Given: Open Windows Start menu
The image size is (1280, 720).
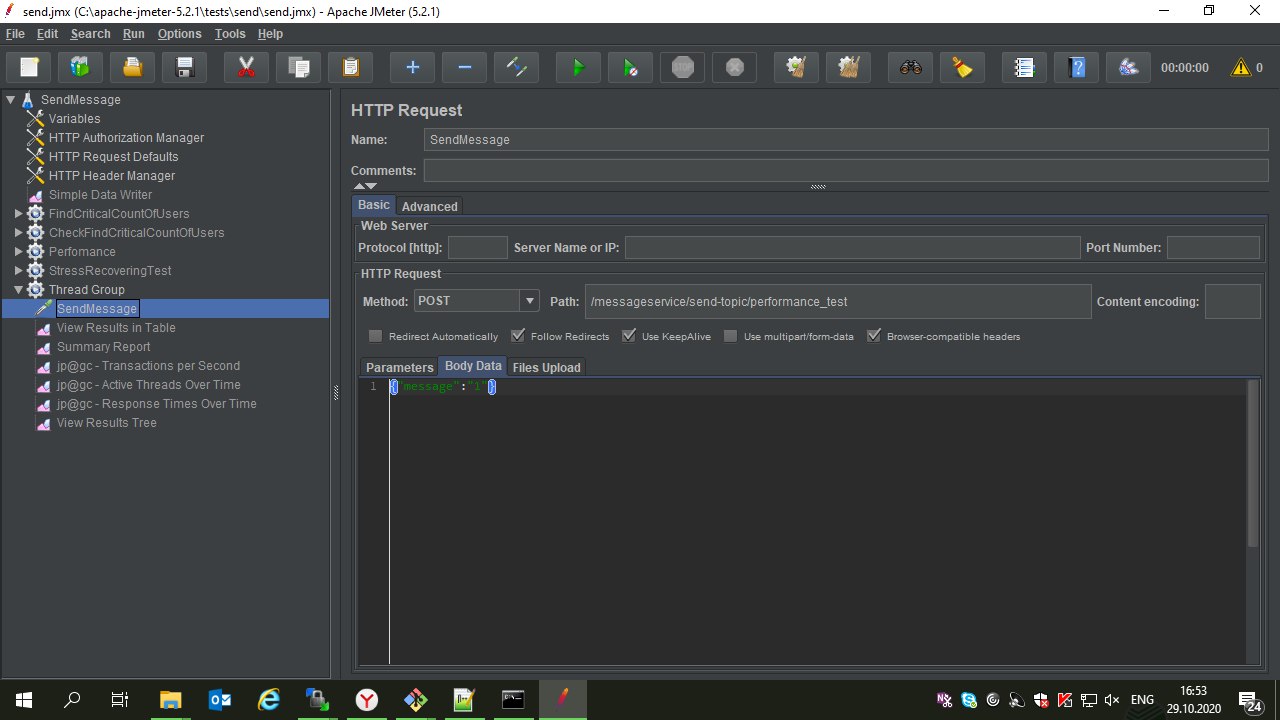Looking at the screenshot, I should (23, 700).
